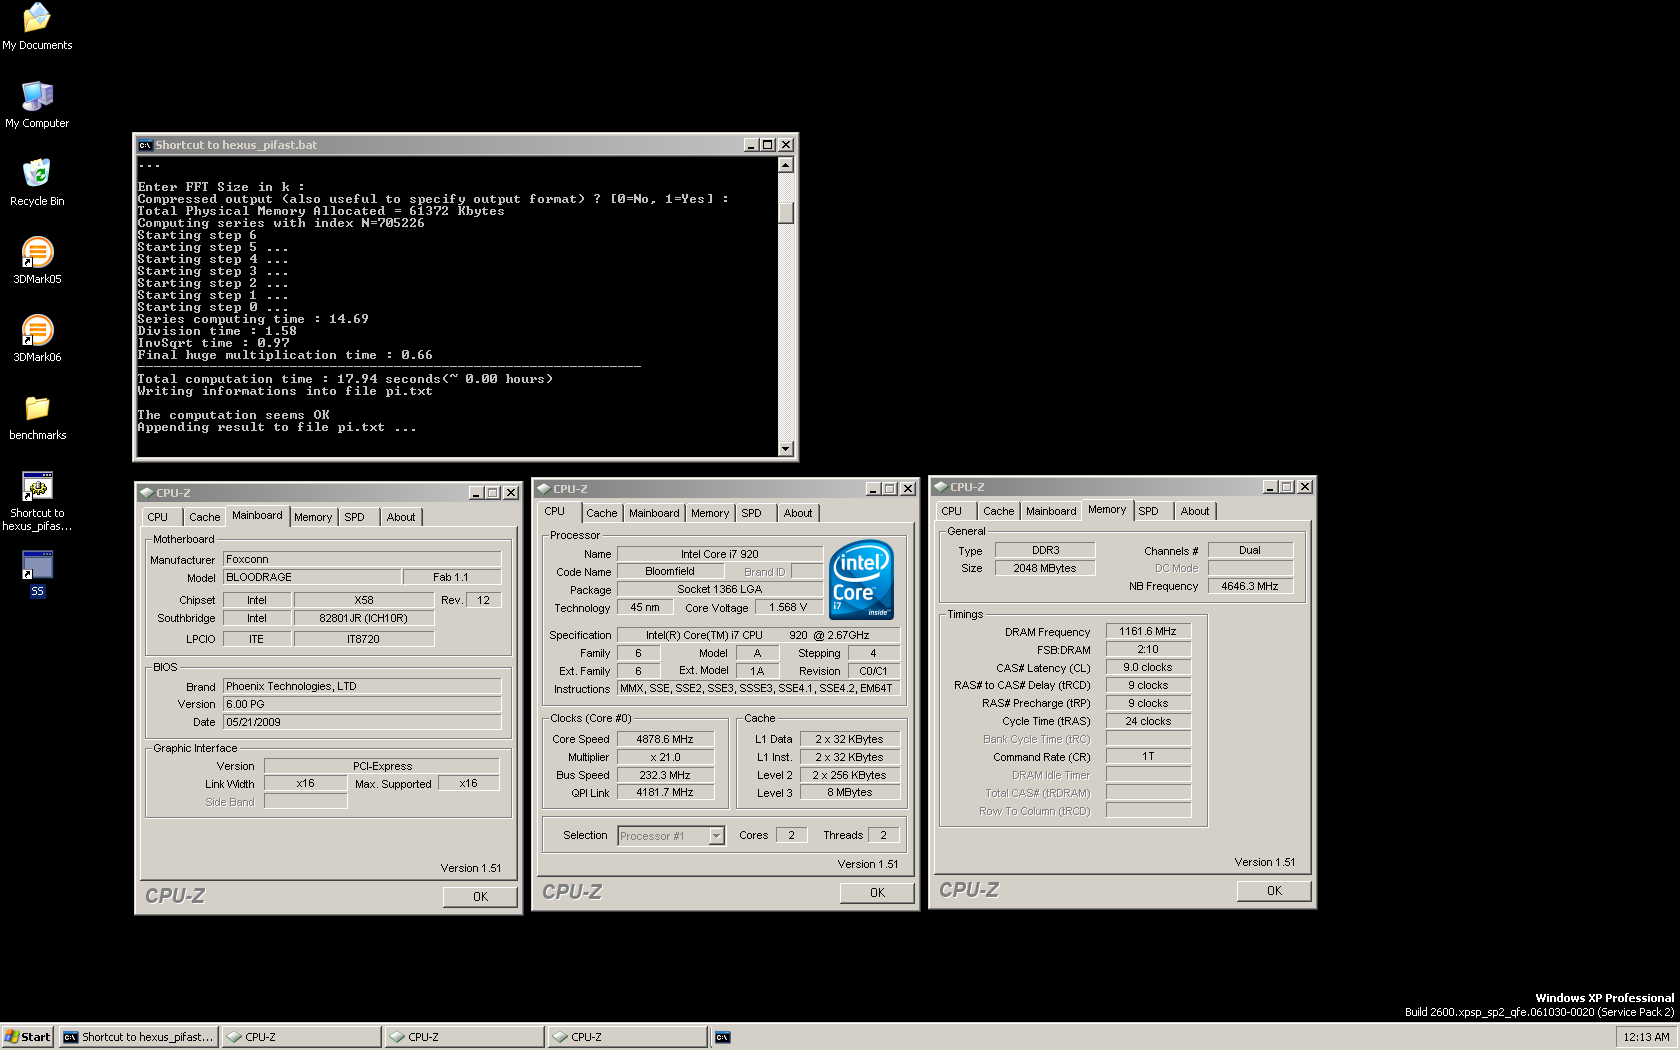Open SPD tab in the middle CPU-Z window
1680x1050 pixels.
pos(752,513)
